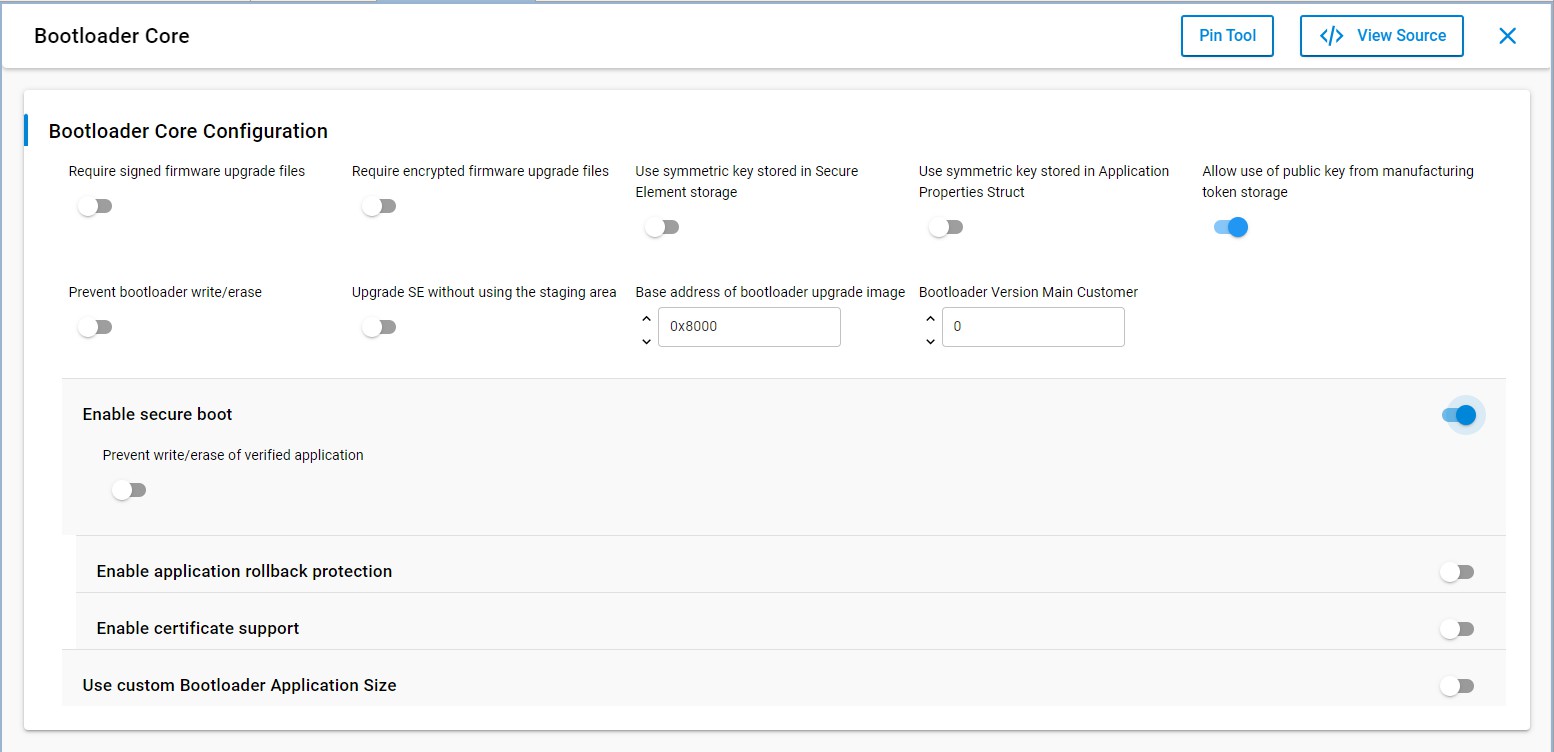Enable signed firmware upgrade files
1554x752 pixels.
95,205
